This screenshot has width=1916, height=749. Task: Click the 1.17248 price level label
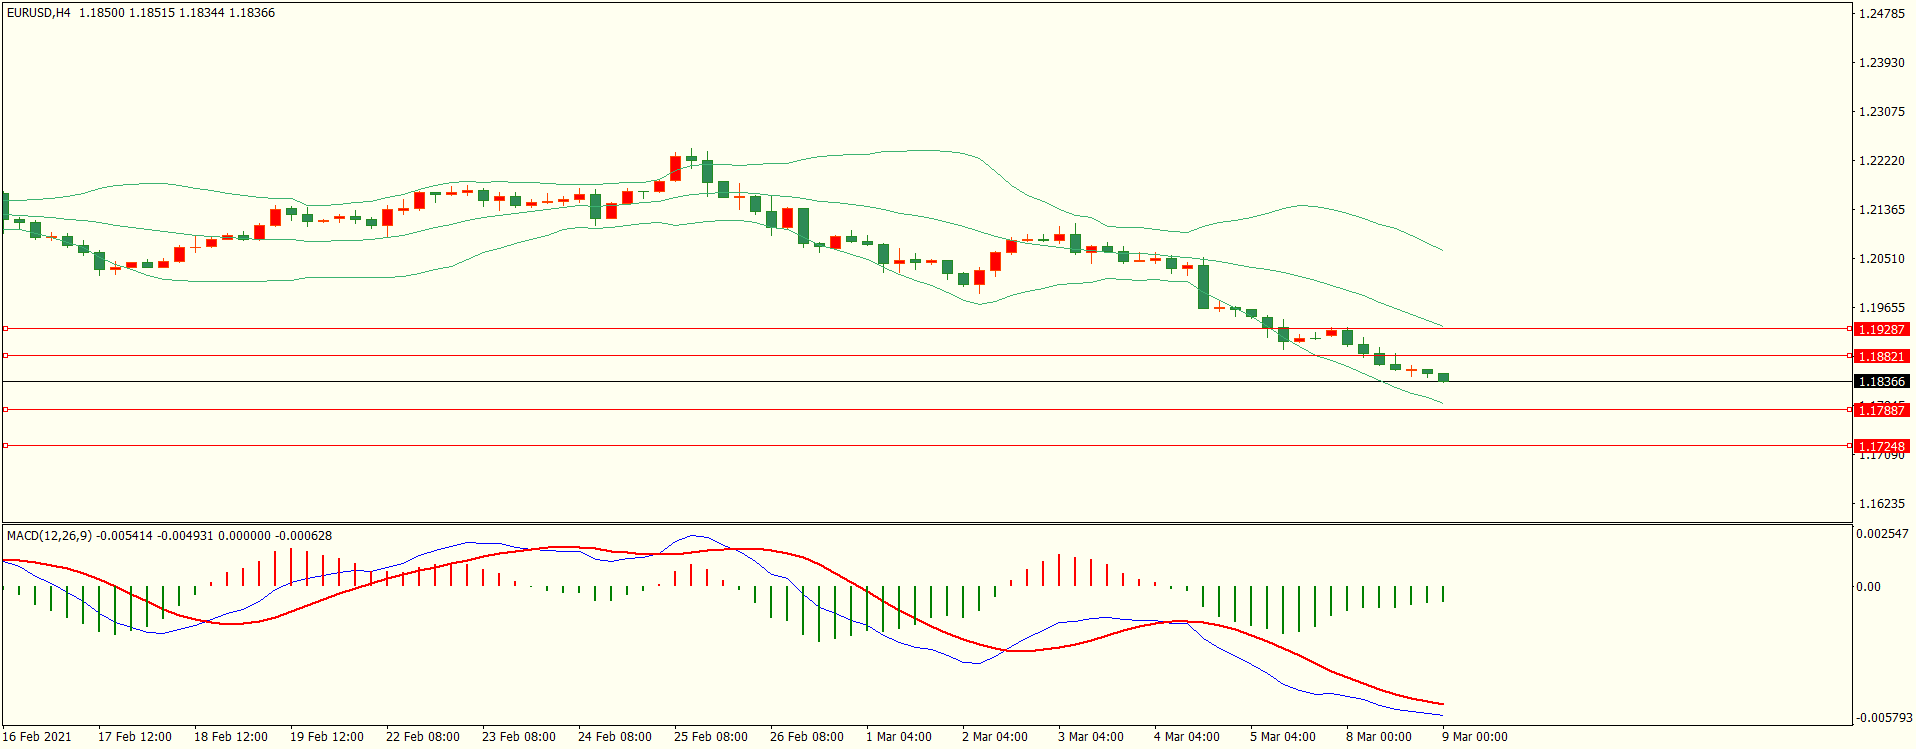tap(1881, 446)
